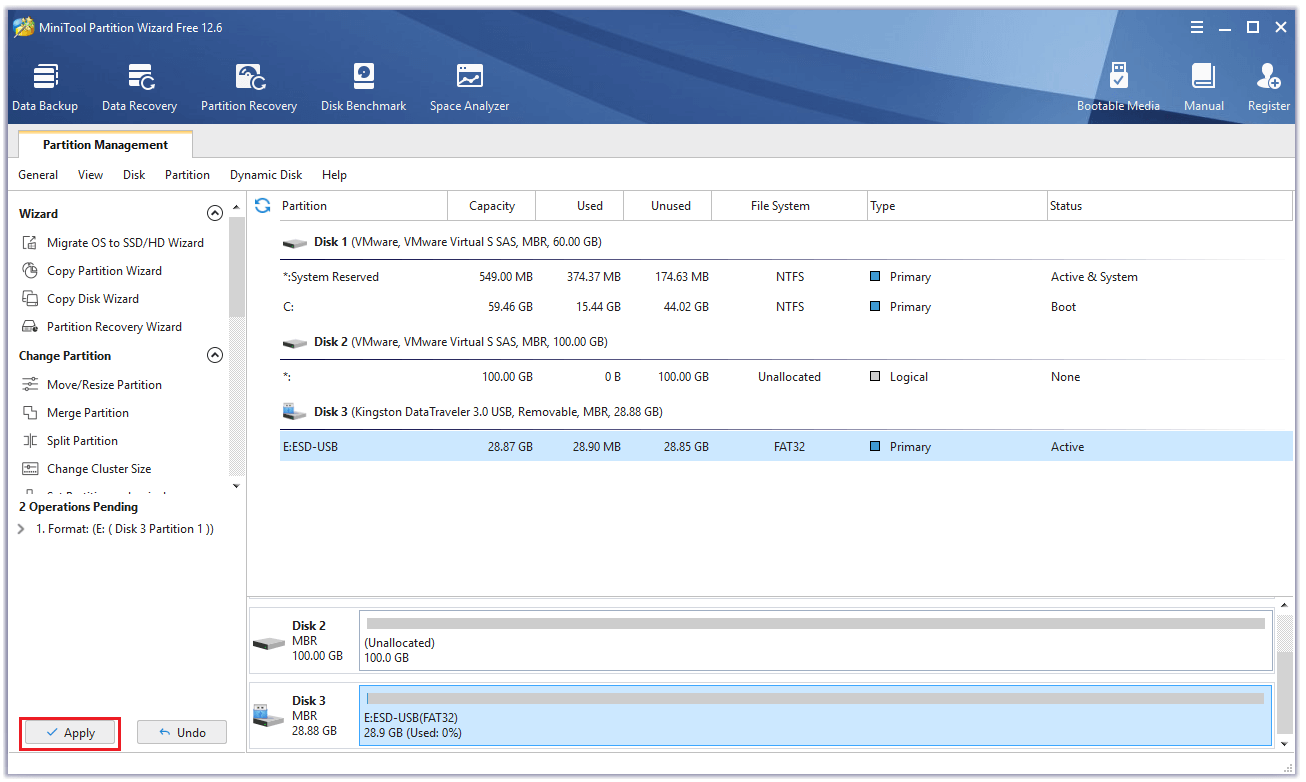
Task: Open the Data Backup tool
Action: click(x=45, y=87)
